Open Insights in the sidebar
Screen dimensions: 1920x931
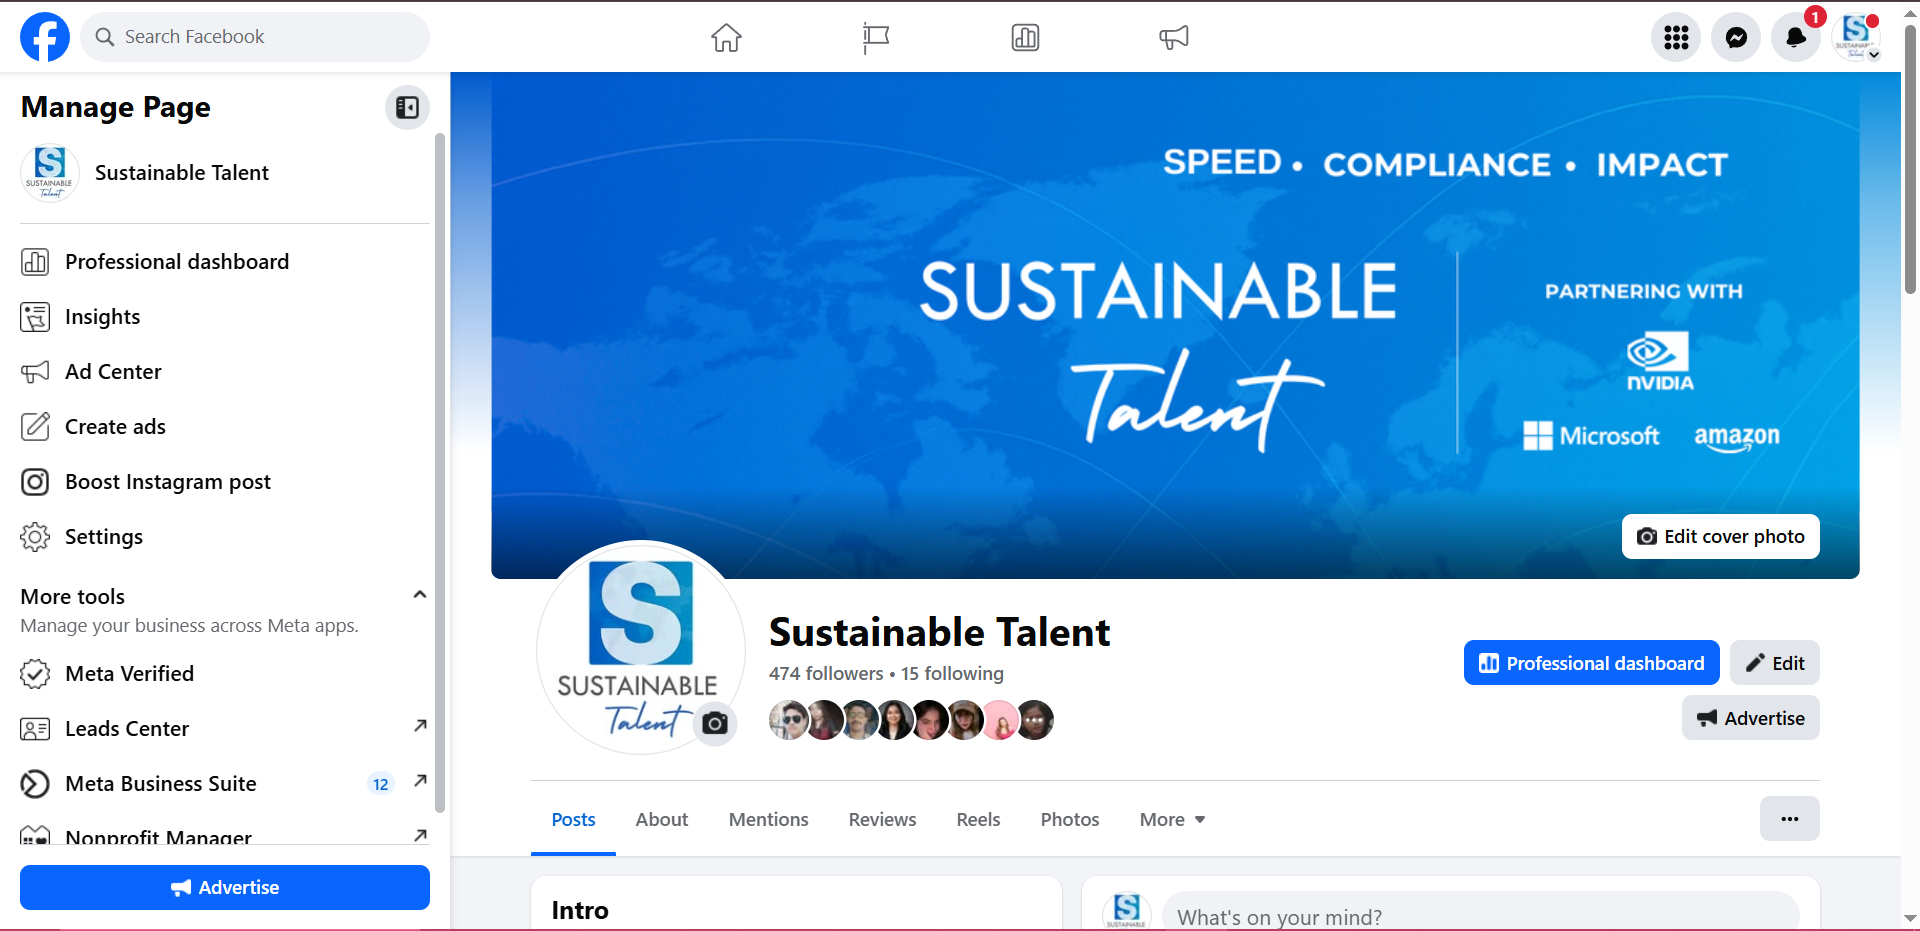pyautogui.click(x=225, y=317)
